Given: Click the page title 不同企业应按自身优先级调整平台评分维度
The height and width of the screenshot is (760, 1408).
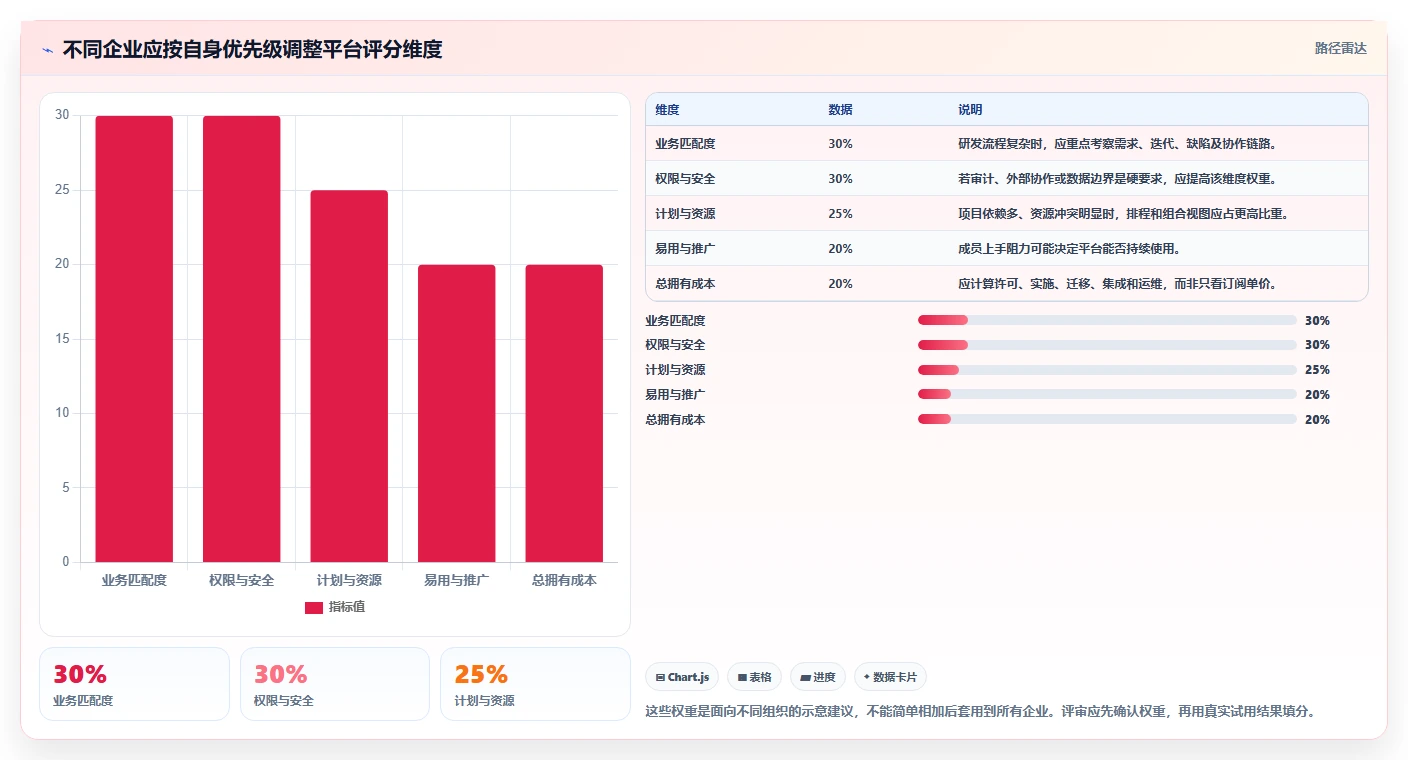Looking at the screenshot, I should point(252,50).
